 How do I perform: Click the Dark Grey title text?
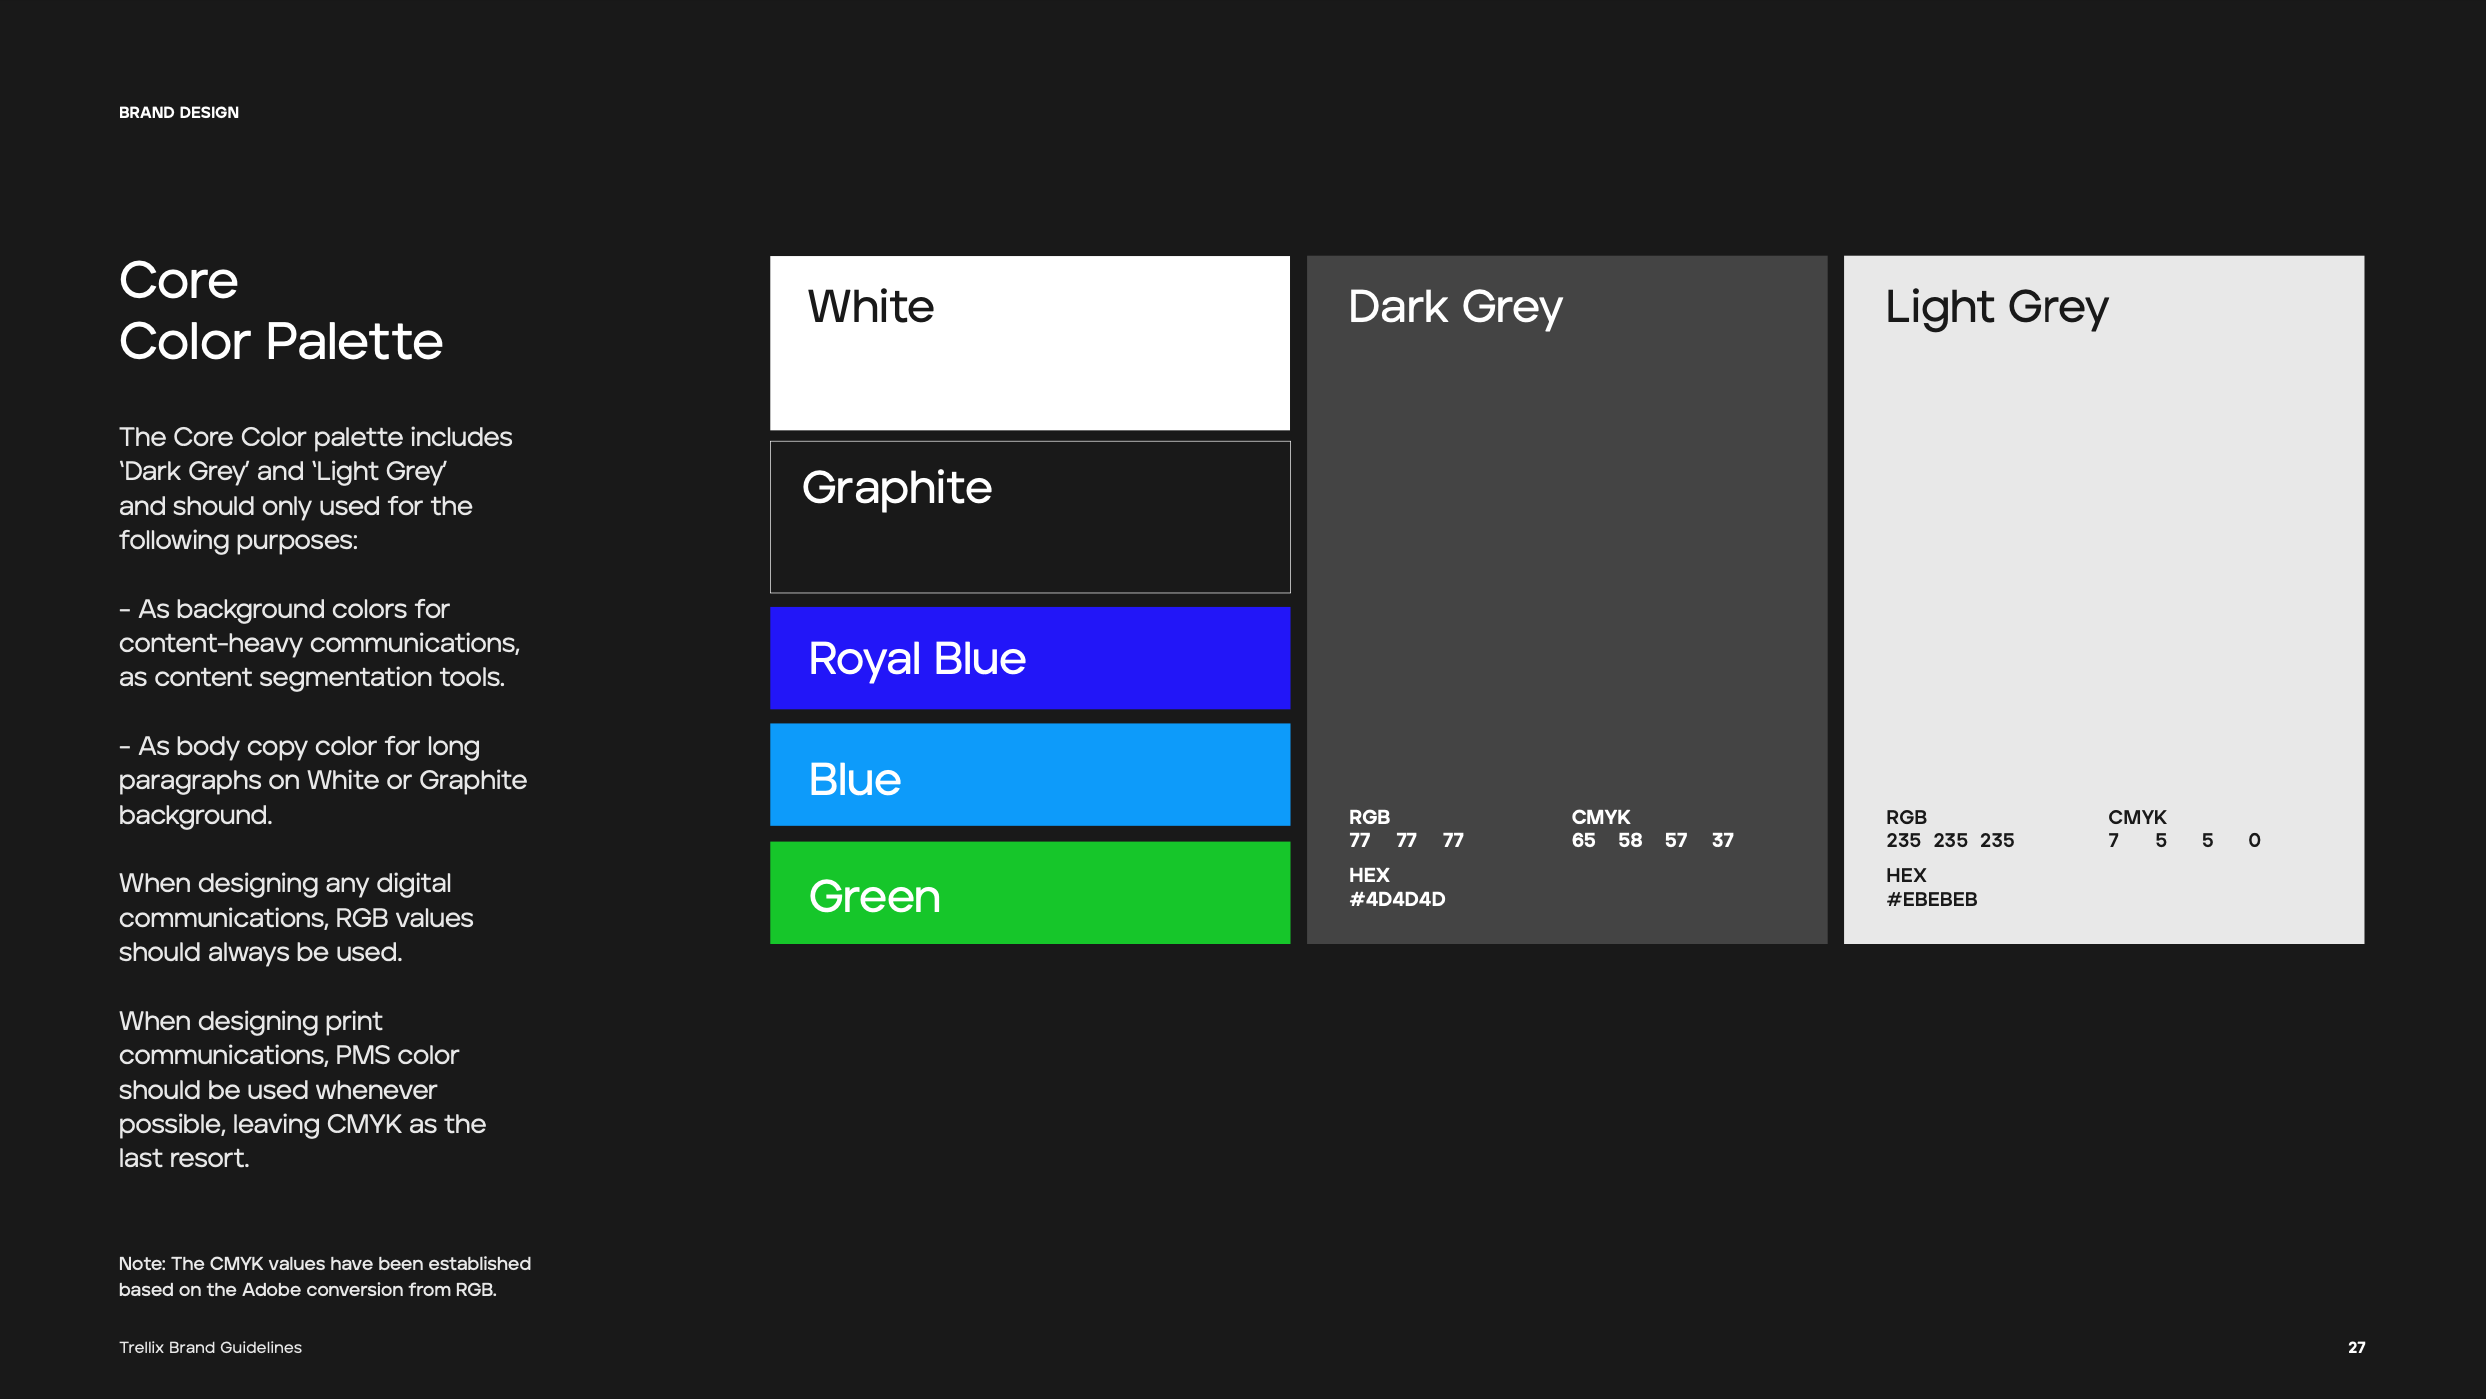coord(1455,306)
